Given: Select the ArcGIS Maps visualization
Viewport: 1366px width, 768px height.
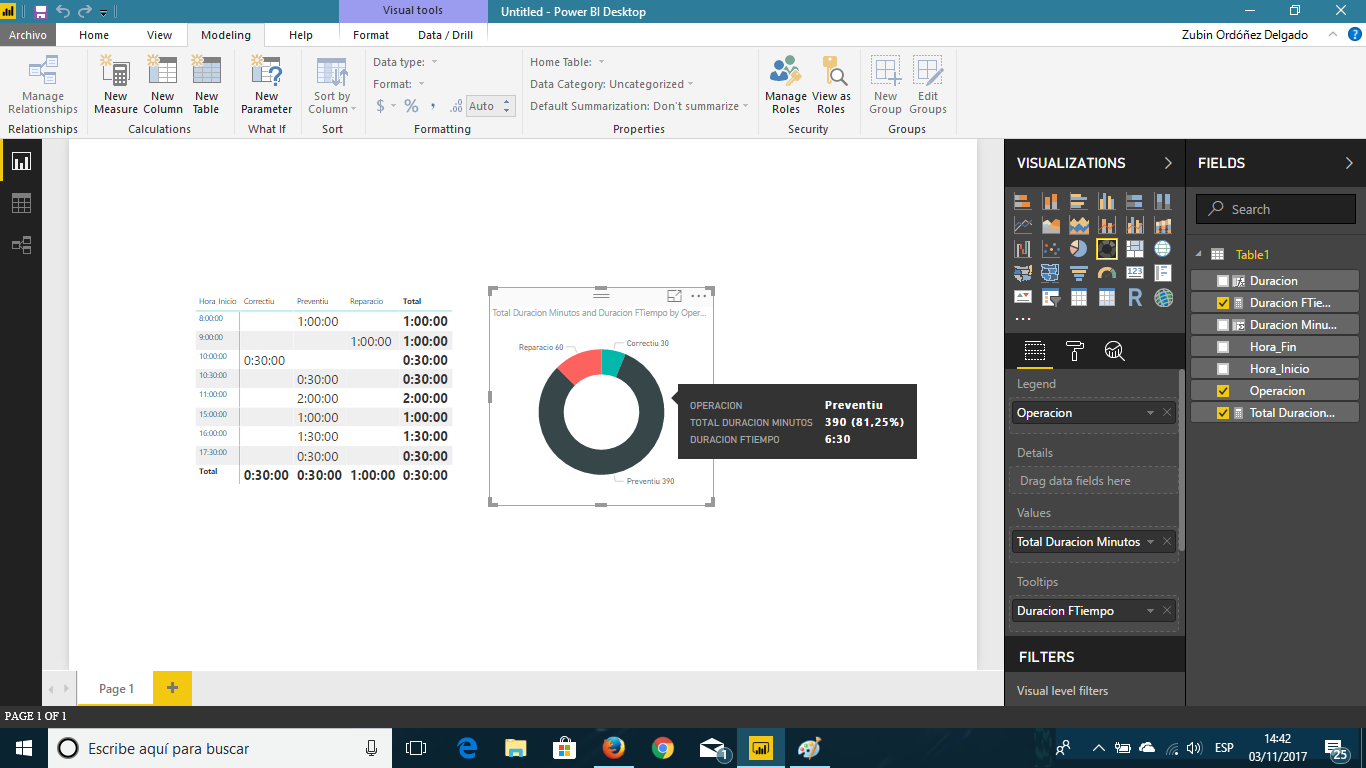Looking at the screenshot, I should [1162, 297].
